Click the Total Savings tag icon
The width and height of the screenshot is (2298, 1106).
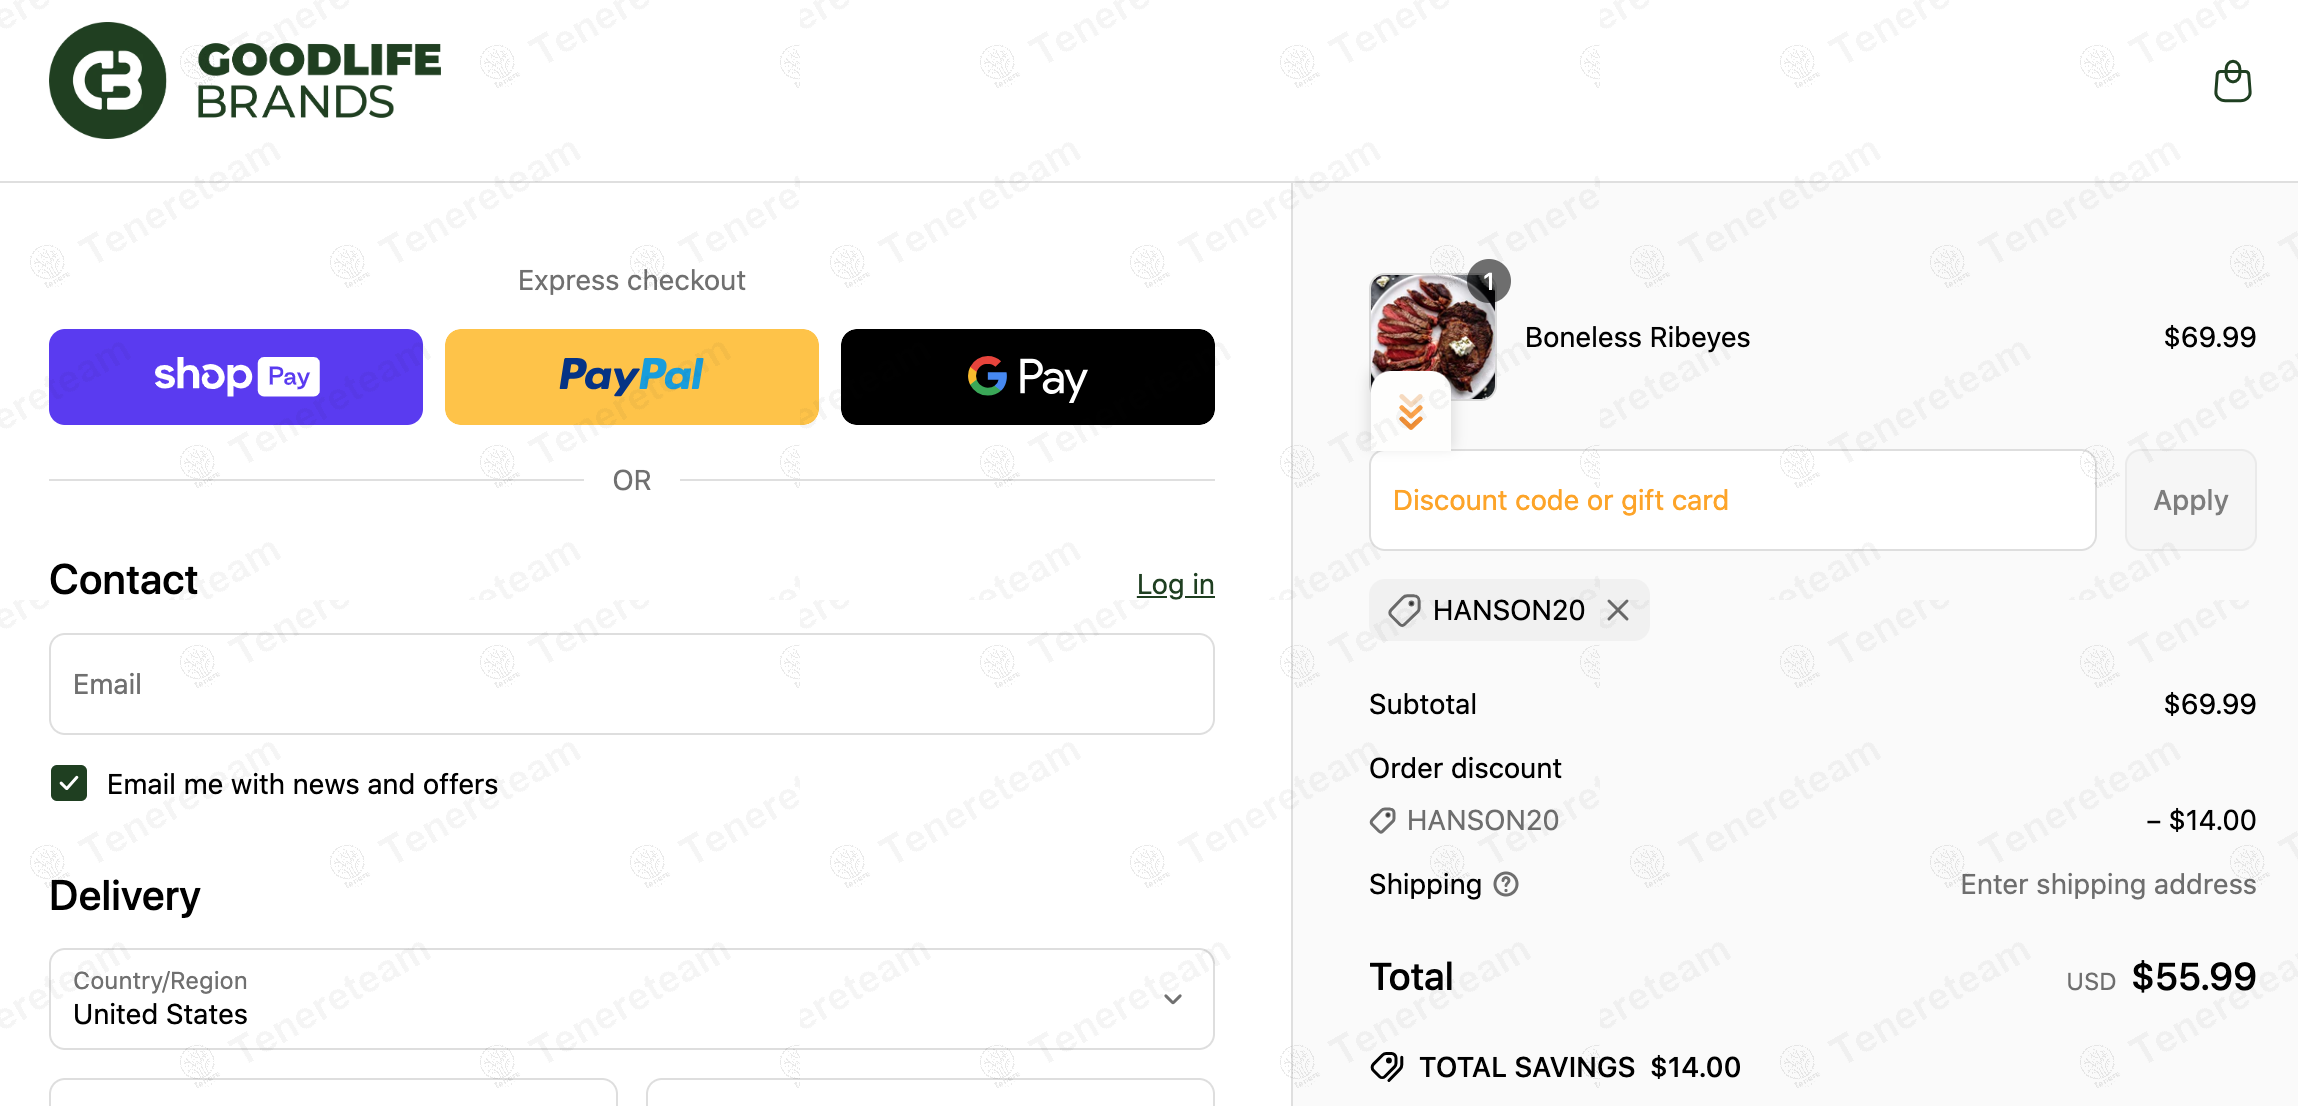1387,1067
